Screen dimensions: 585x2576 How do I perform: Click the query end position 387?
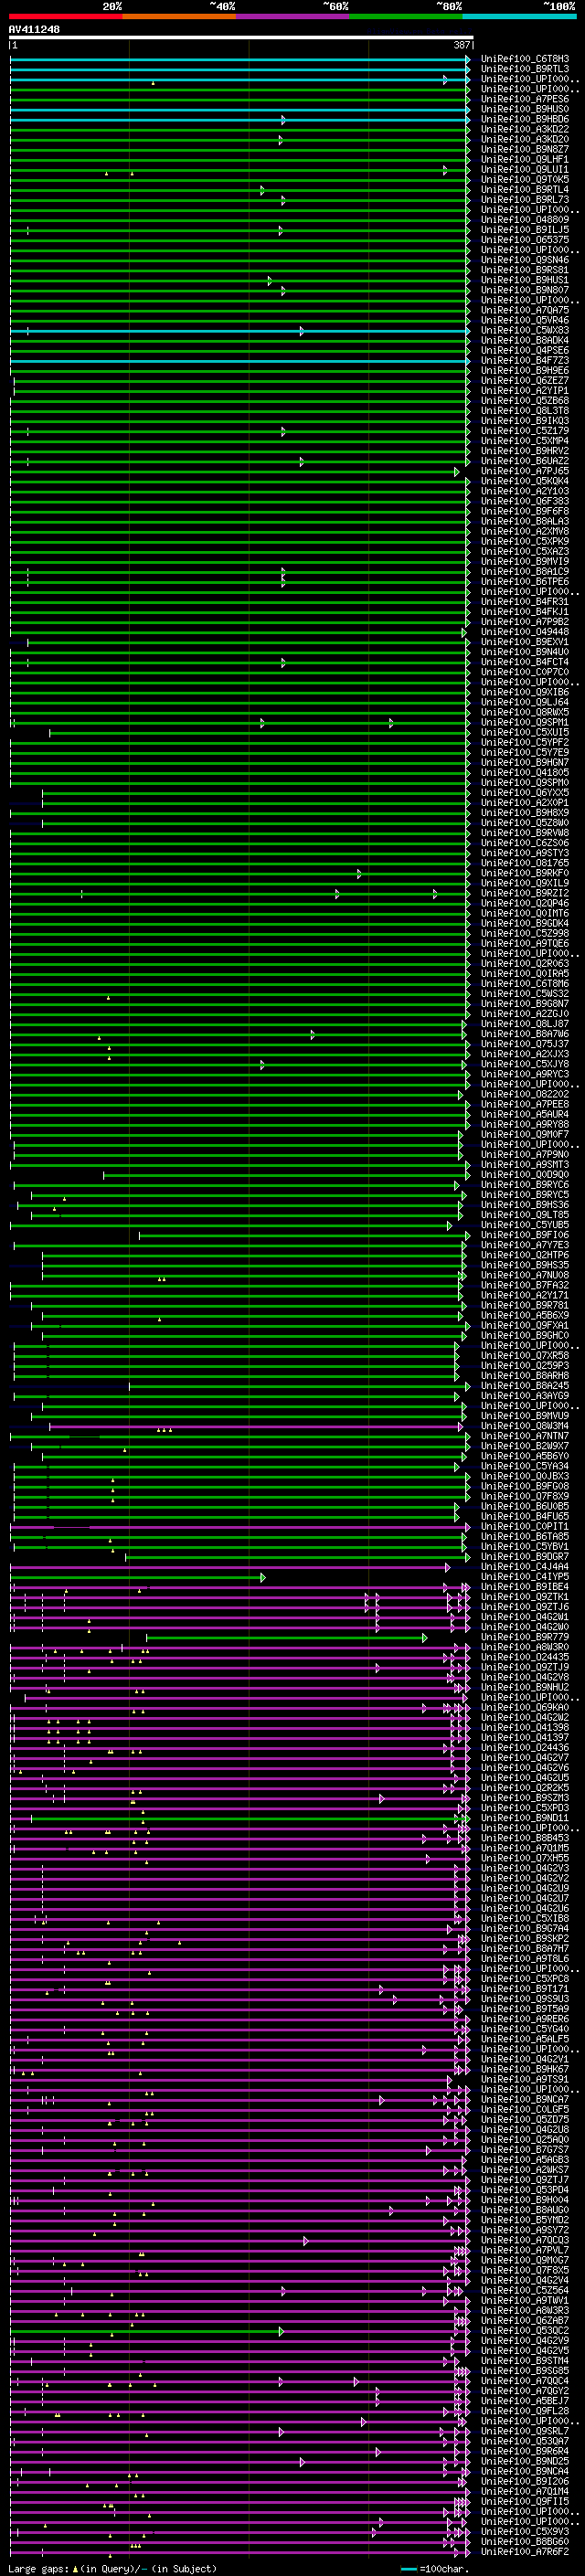coord(462,45)
